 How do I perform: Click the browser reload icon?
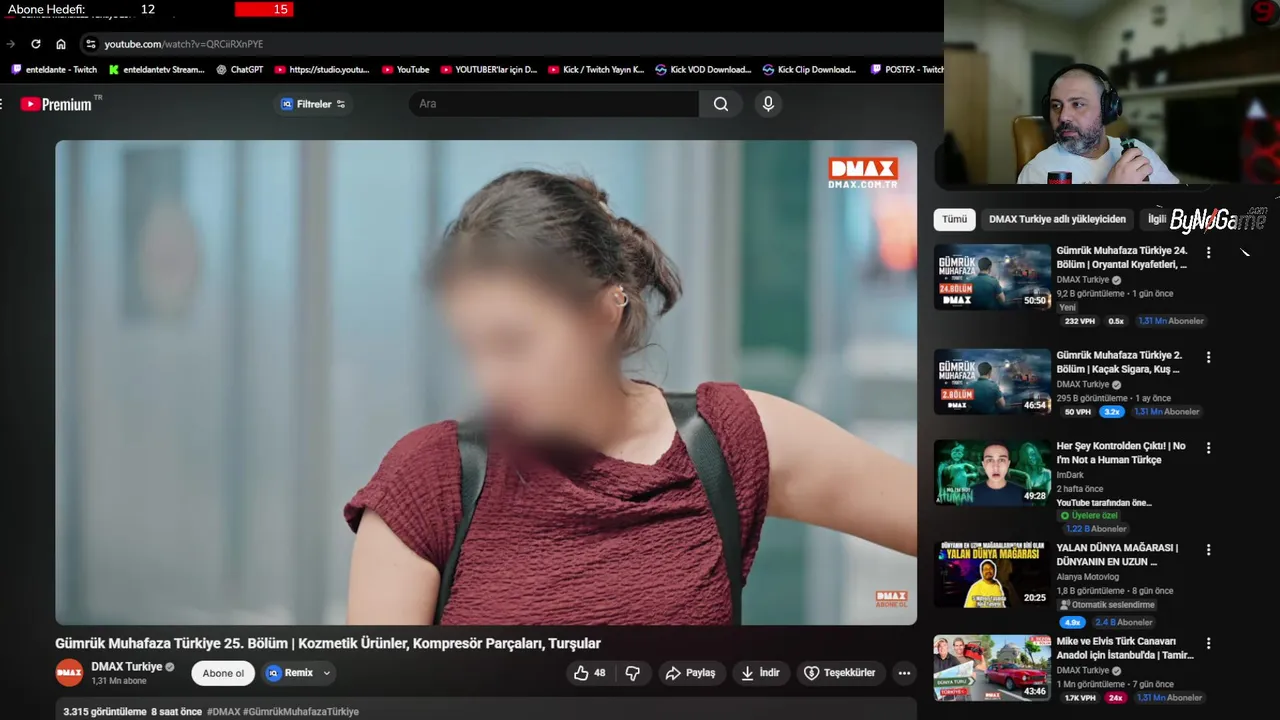36,44
